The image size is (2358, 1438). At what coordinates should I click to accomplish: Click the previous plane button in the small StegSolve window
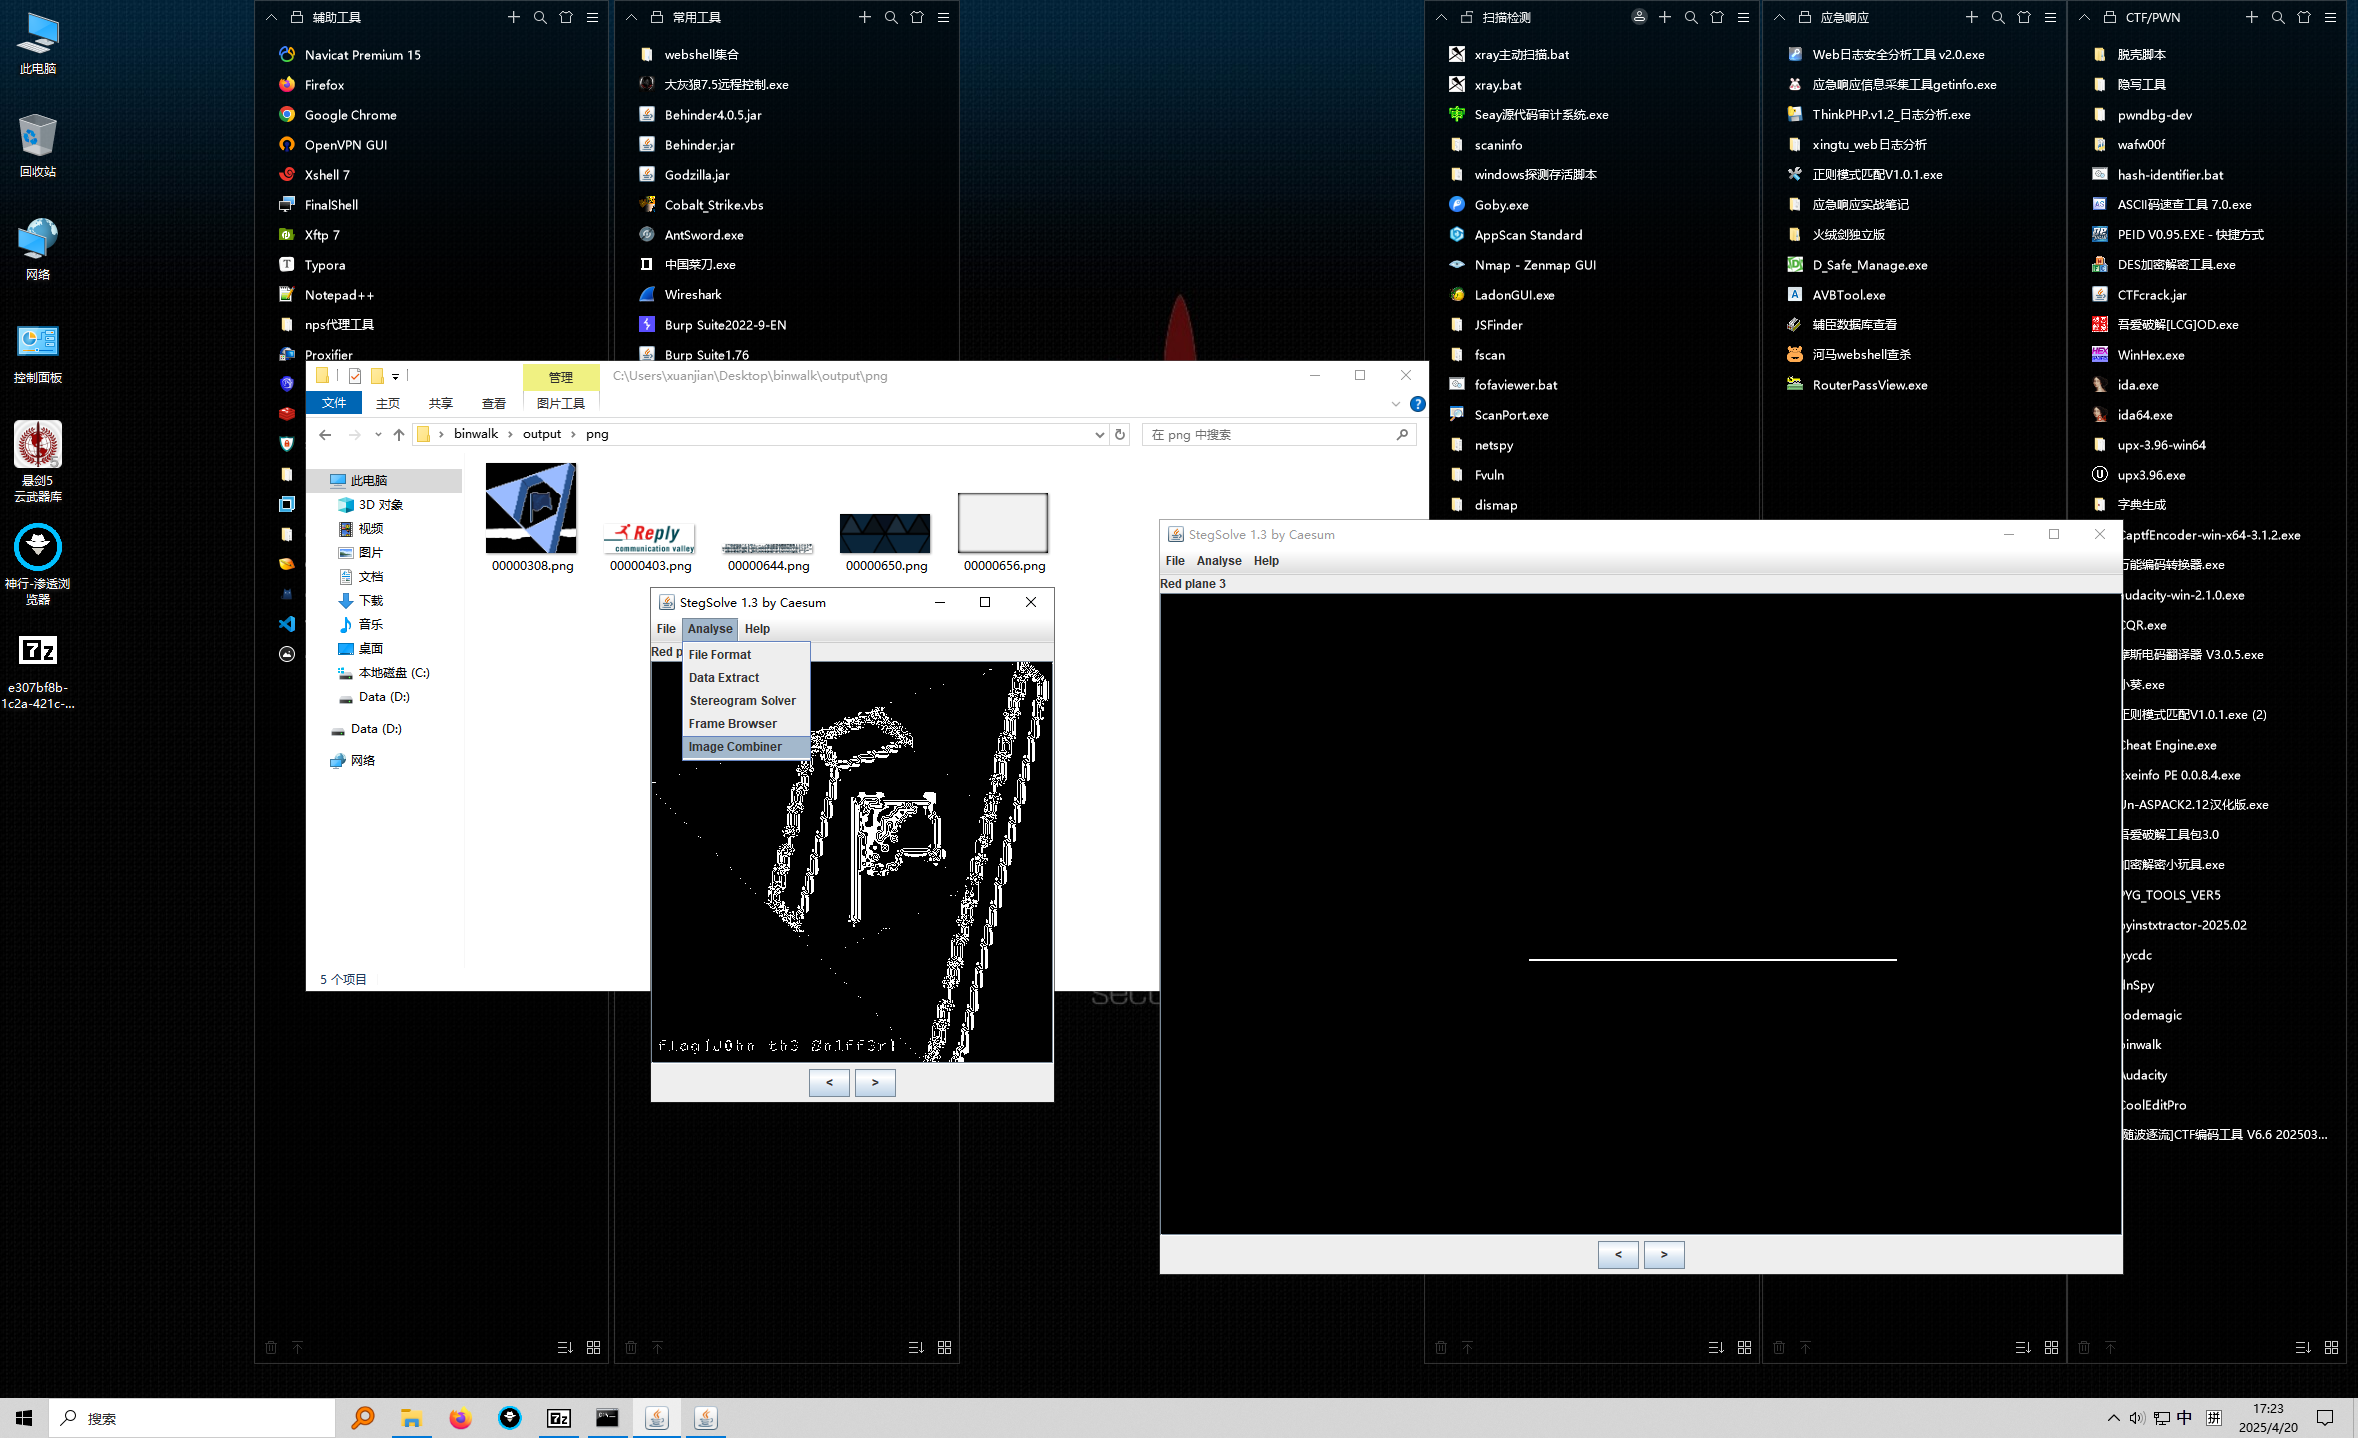tap(829, 1082)
